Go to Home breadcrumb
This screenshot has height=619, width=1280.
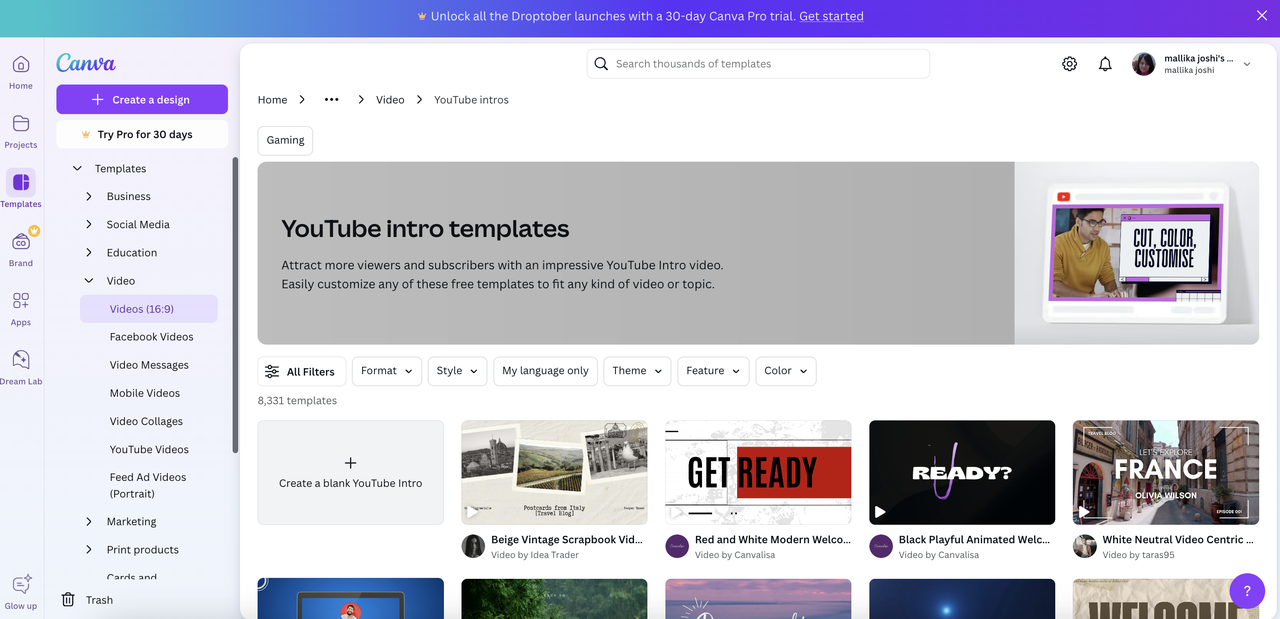coord(272,100)
